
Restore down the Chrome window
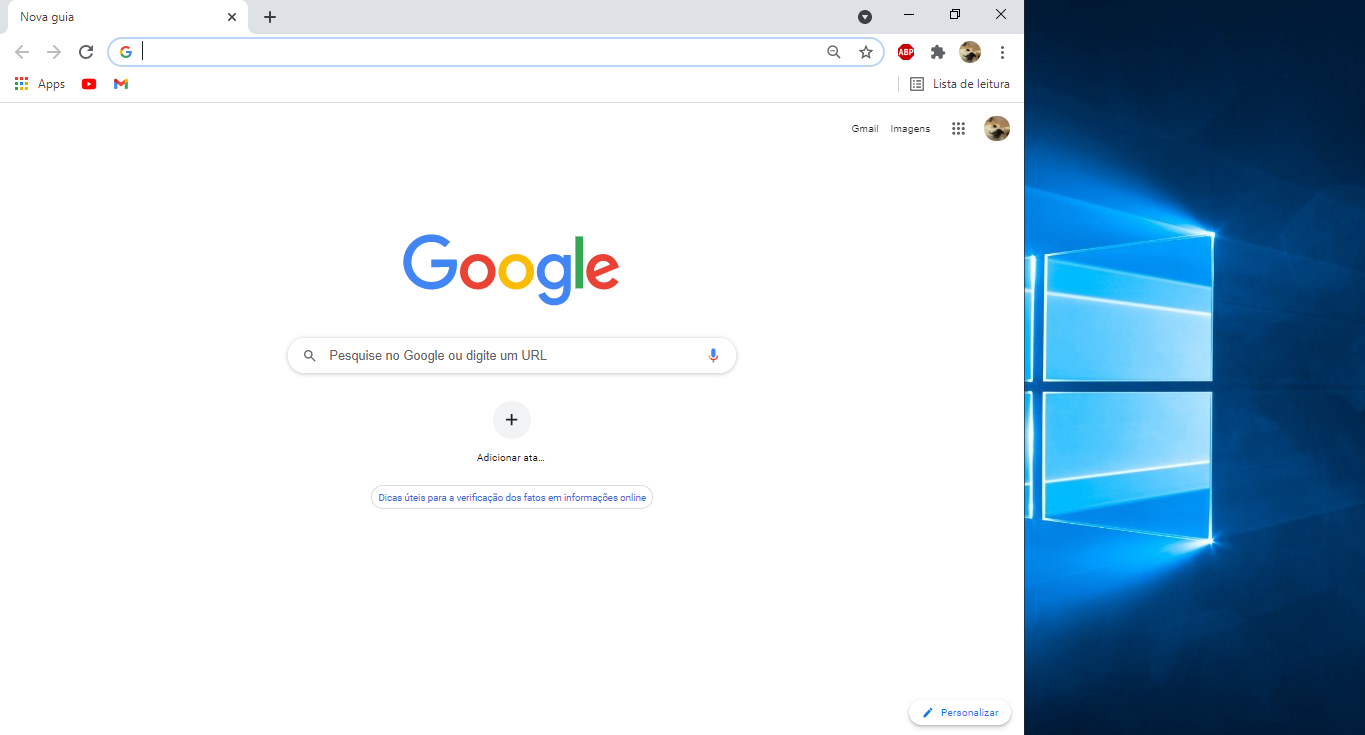coord(955,15)
